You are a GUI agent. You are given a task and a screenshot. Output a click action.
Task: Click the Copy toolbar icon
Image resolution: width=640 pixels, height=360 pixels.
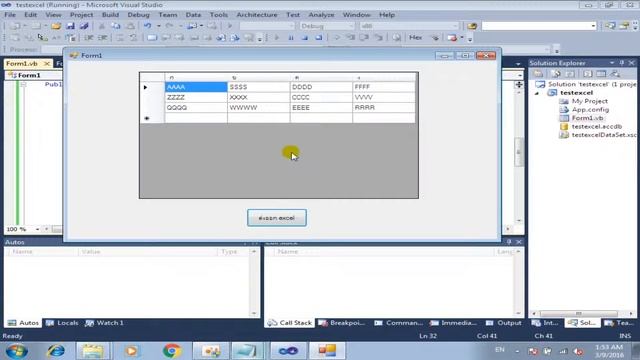[x=116, y=26]
